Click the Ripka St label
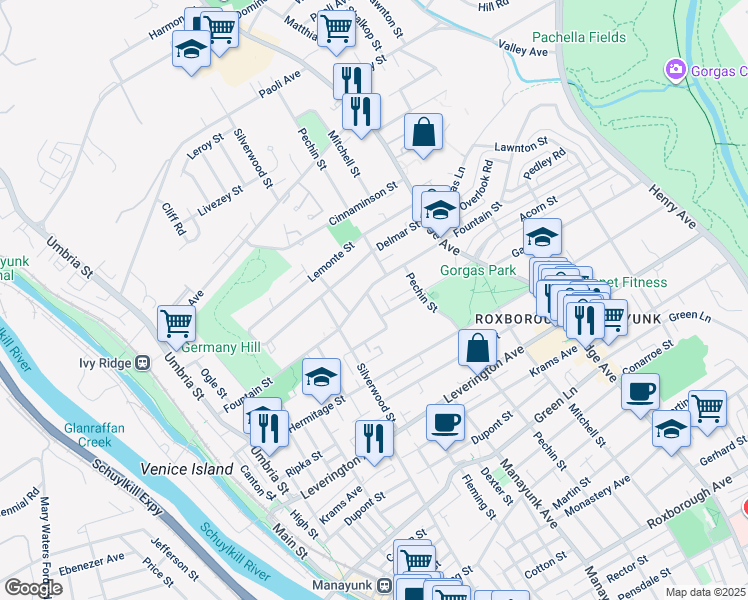 [x=304, y=464]
